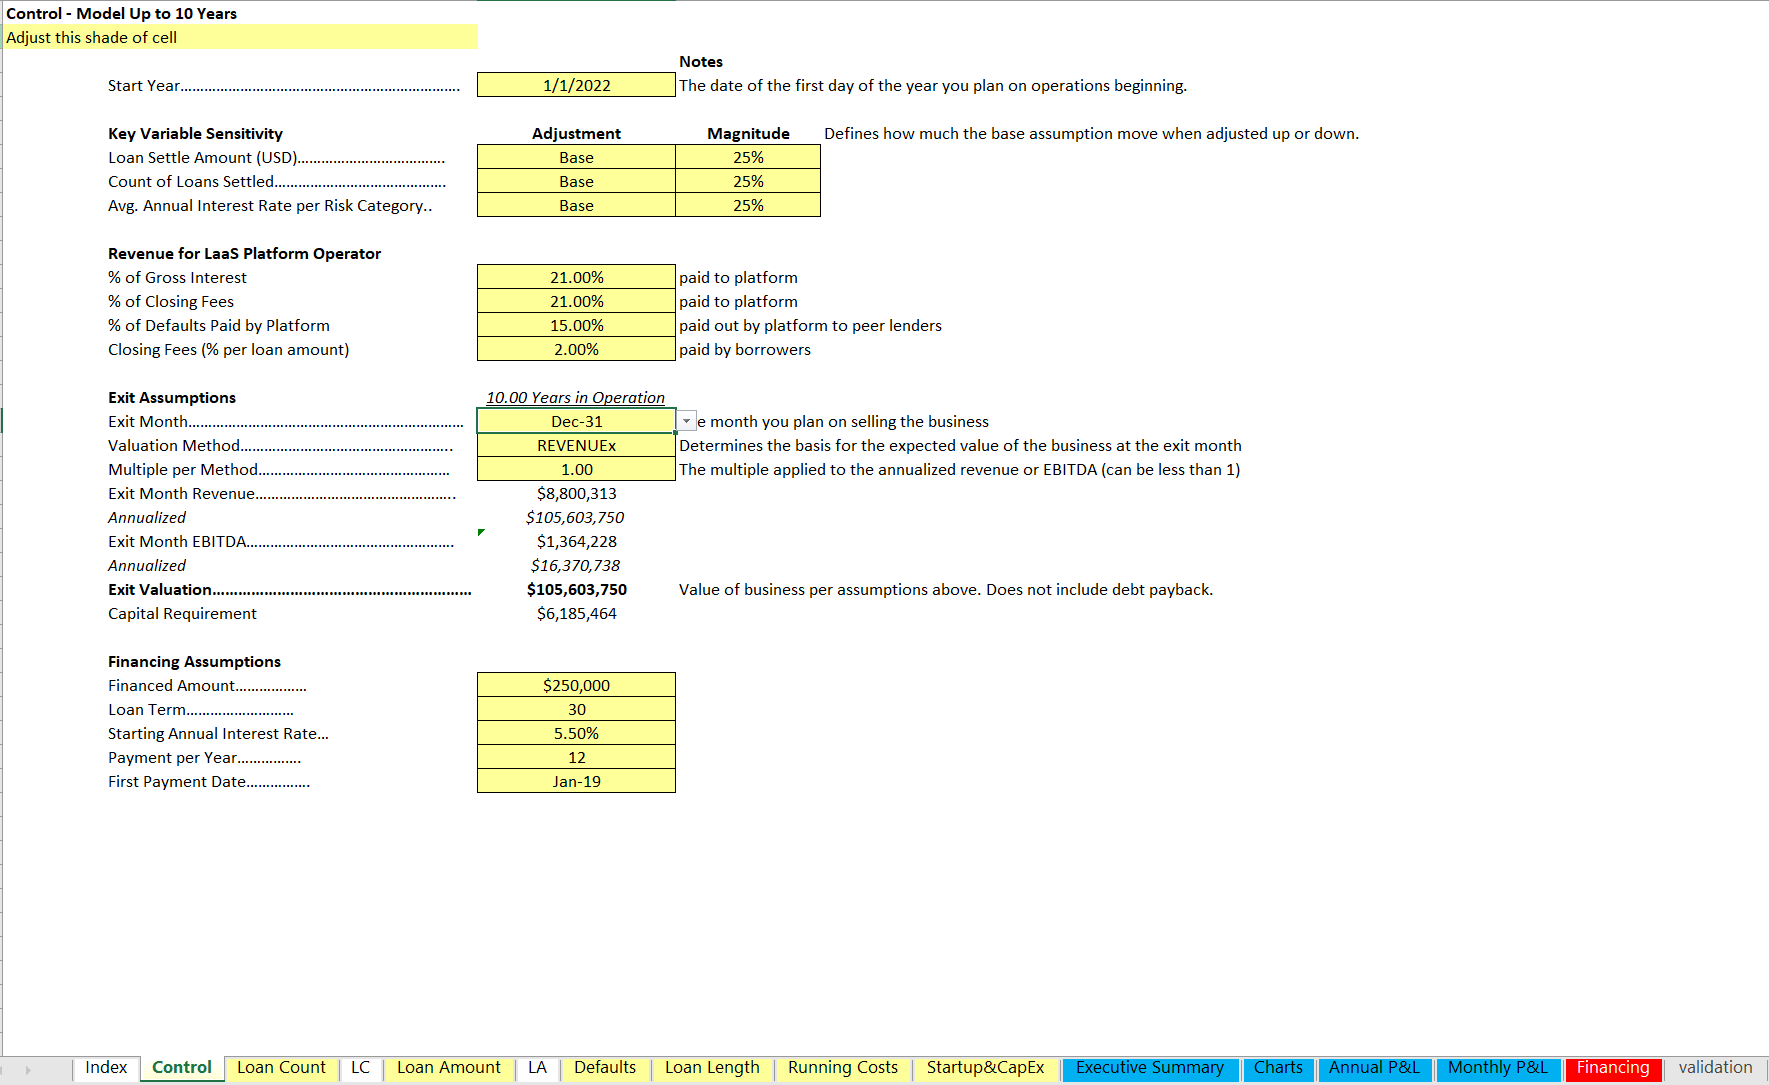1769x1085 pixels.
Task: Click the 'Notes' column header
Action: coord(700,61)
